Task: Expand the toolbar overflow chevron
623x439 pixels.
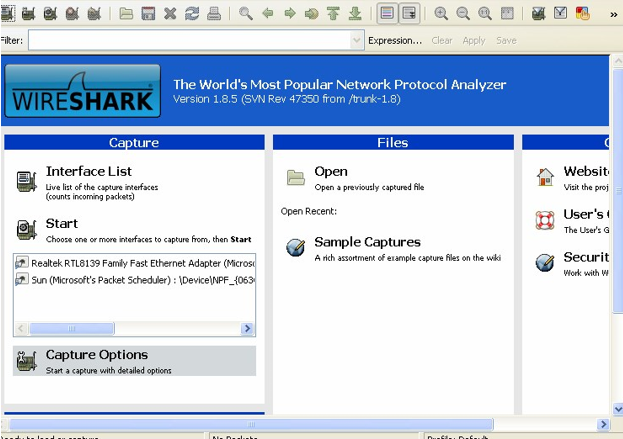Action: click(614, 15)
